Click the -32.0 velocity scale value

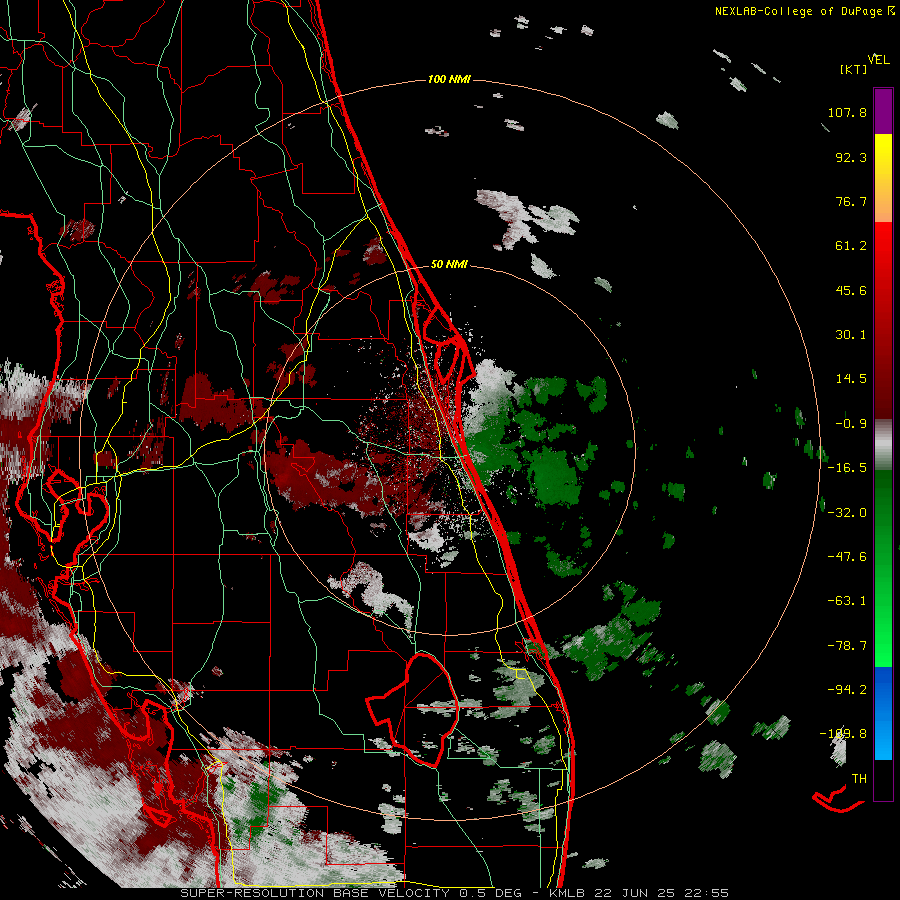pyautogui.click(x=847, y=513)
